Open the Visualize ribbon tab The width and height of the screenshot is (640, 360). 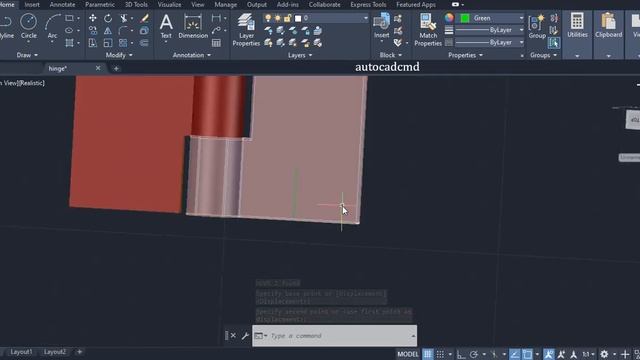(x=169, y=4)
